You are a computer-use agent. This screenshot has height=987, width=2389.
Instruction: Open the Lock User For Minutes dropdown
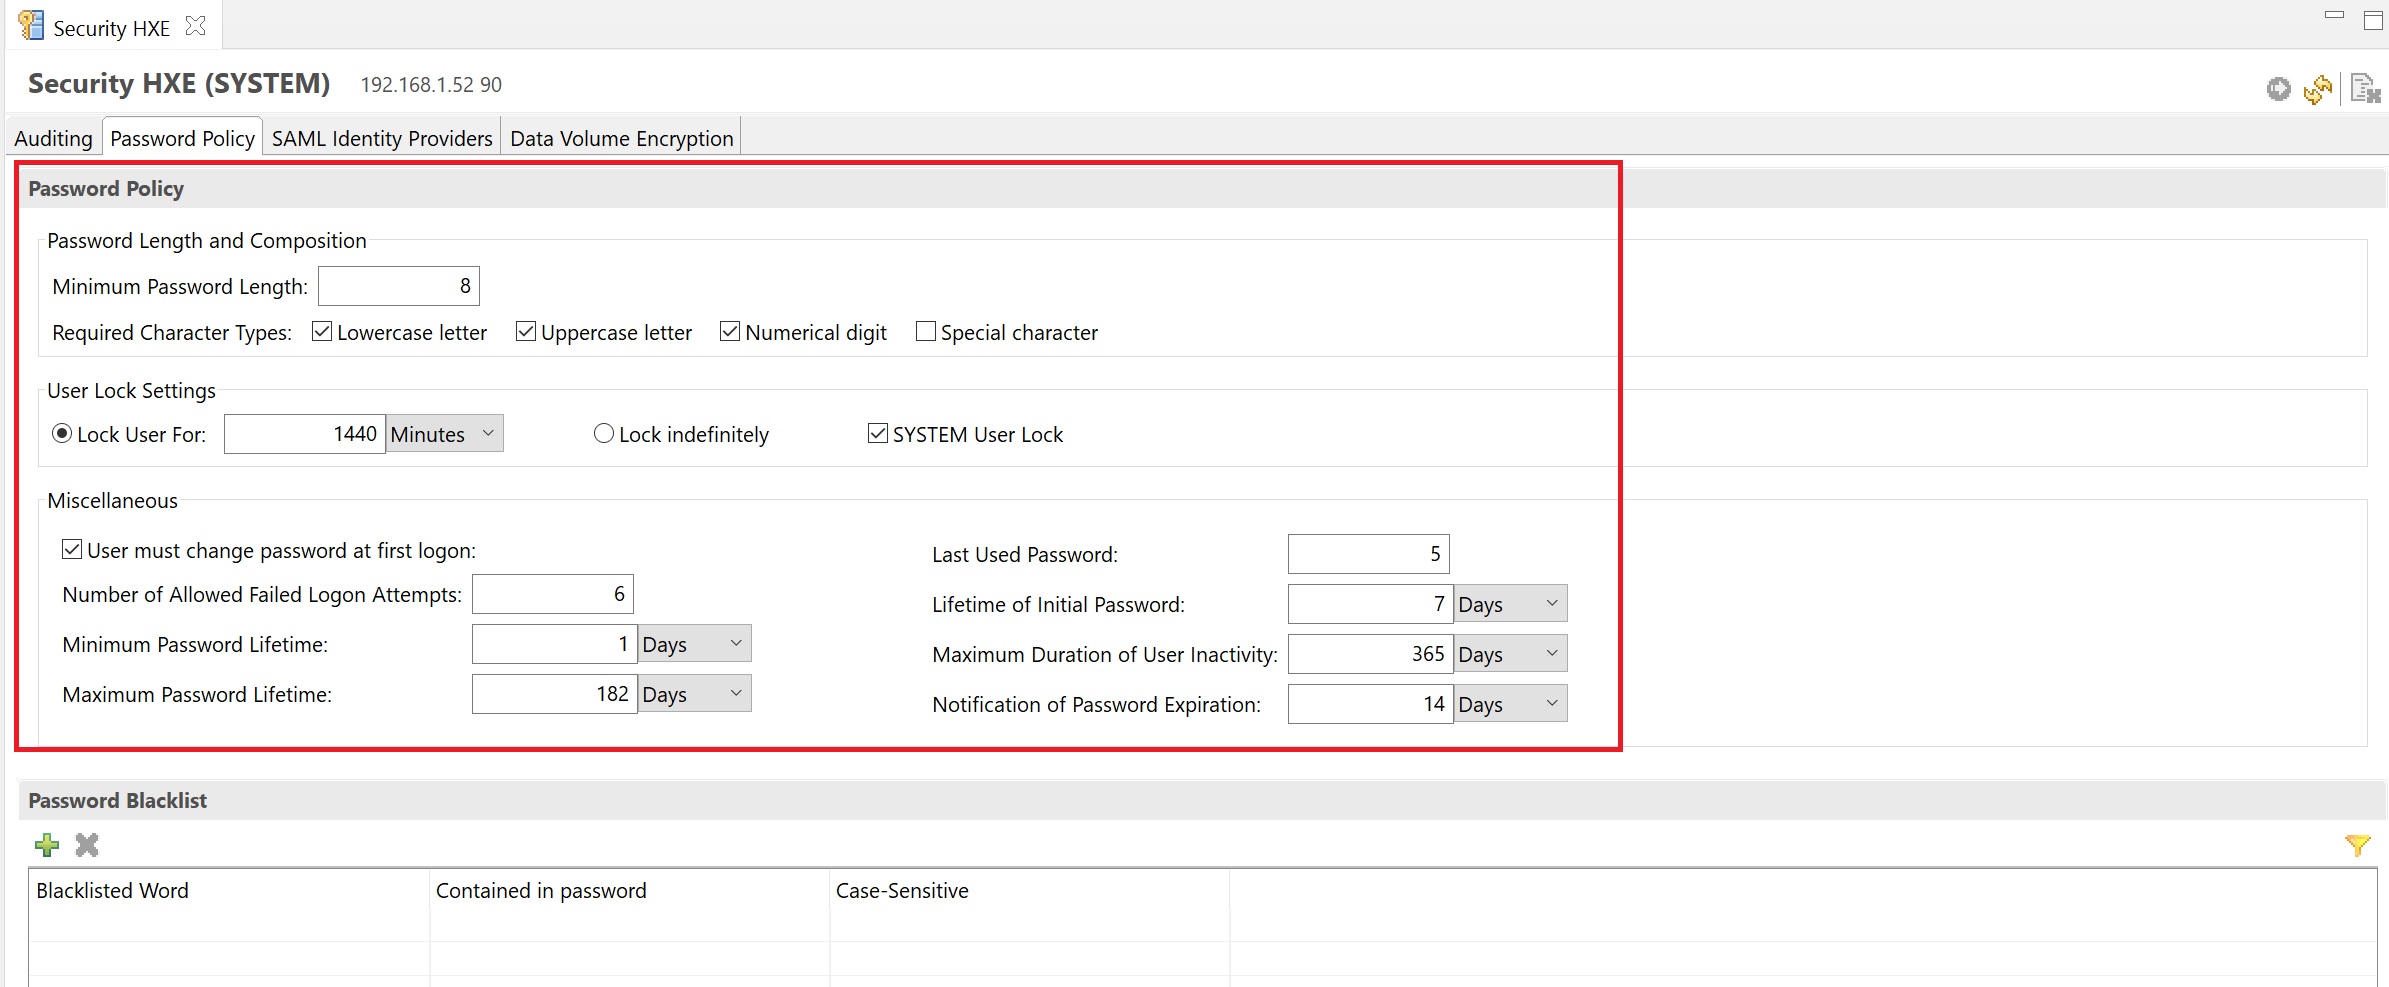coord(445,434)
